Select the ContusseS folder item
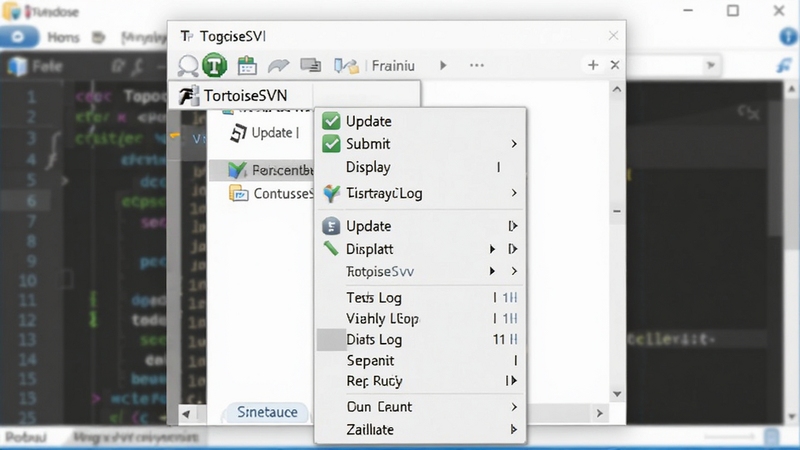Image resolution: width=800 pixels, height=450 pixels. [x=270, y=193]
